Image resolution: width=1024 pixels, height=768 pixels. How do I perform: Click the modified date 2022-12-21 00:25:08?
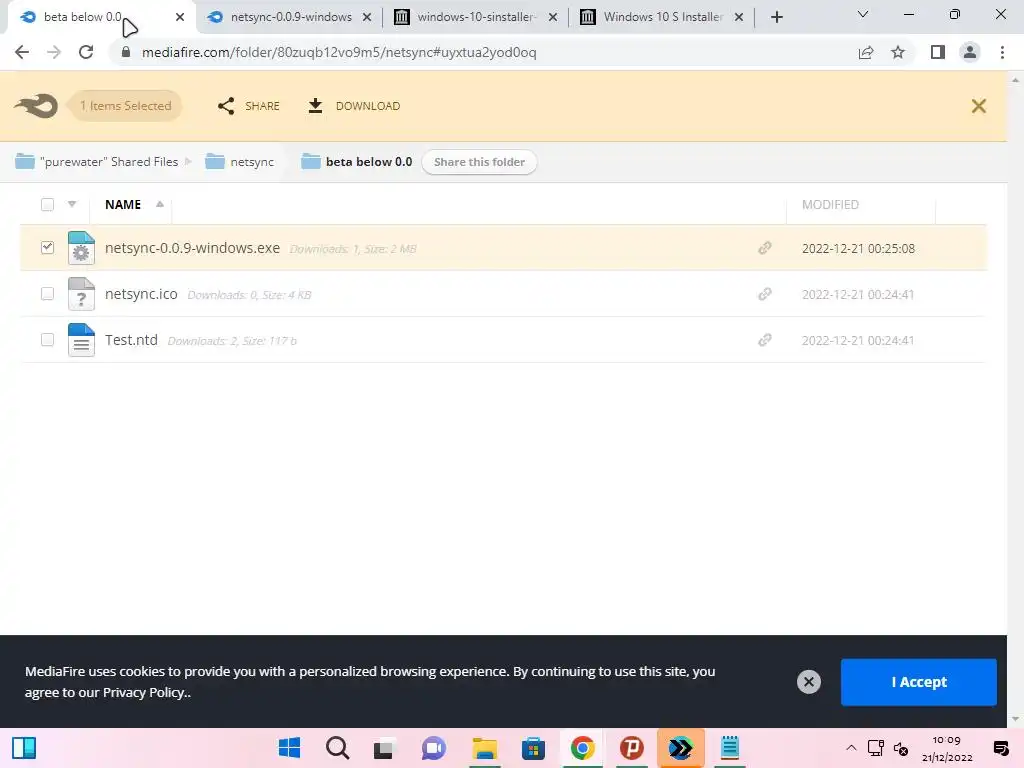(858, 248)
